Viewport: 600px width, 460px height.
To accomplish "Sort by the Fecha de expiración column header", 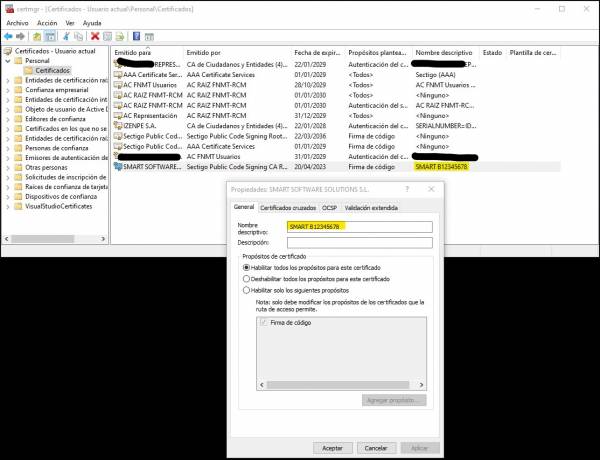I will (x=318, y=53).
